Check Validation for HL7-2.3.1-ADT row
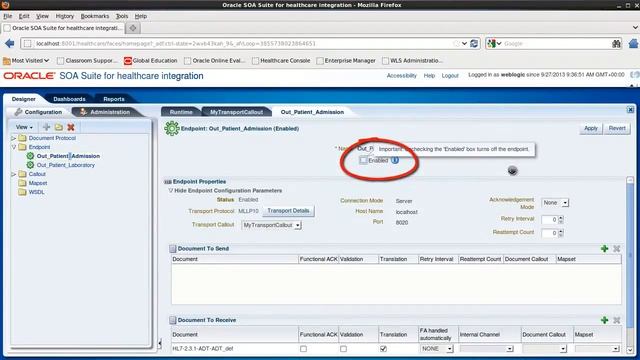This screenshot has height=360, width=640. coord(343,349)
